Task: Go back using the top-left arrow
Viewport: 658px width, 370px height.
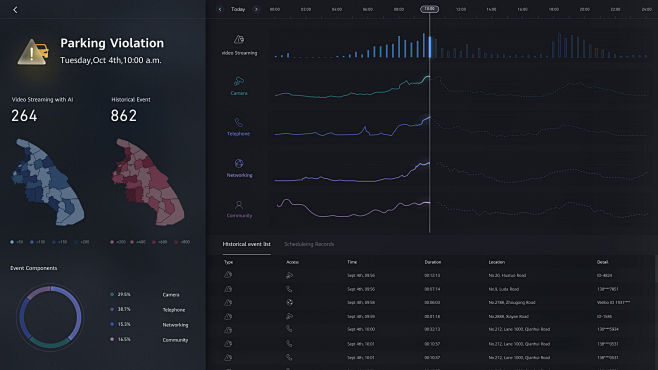Action: (16, 10)
